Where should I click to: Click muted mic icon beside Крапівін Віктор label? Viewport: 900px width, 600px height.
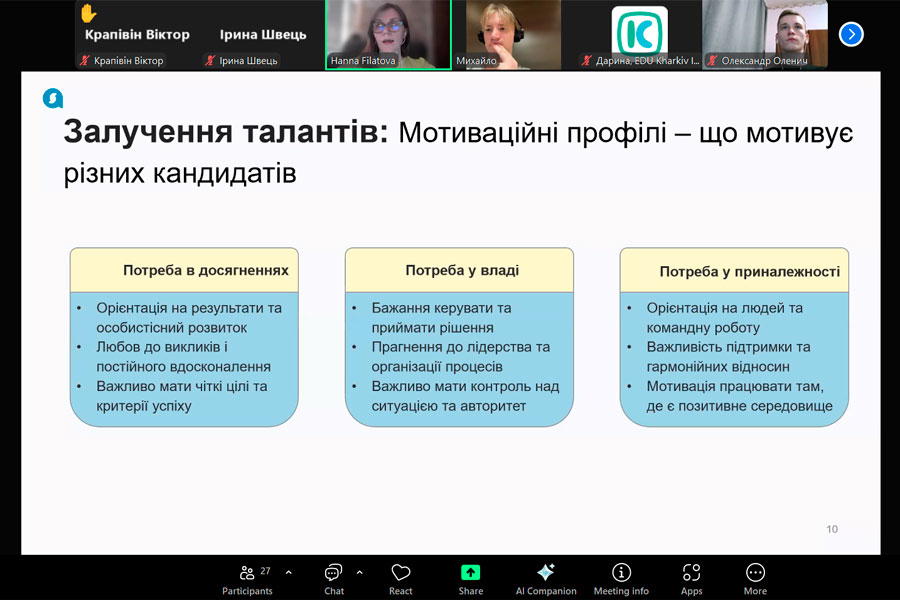point(85,61)
